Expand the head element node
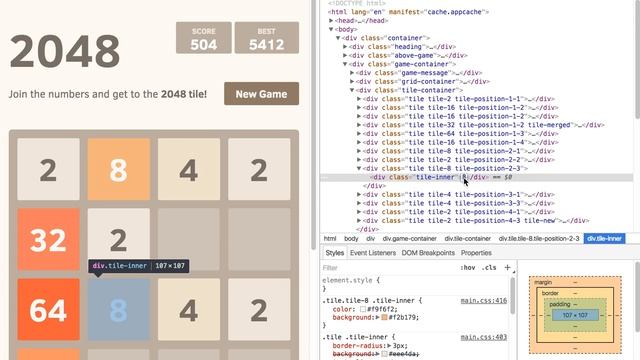Image resolution: width=640 pixels, height=360 pixels. (x=331, y=20)
